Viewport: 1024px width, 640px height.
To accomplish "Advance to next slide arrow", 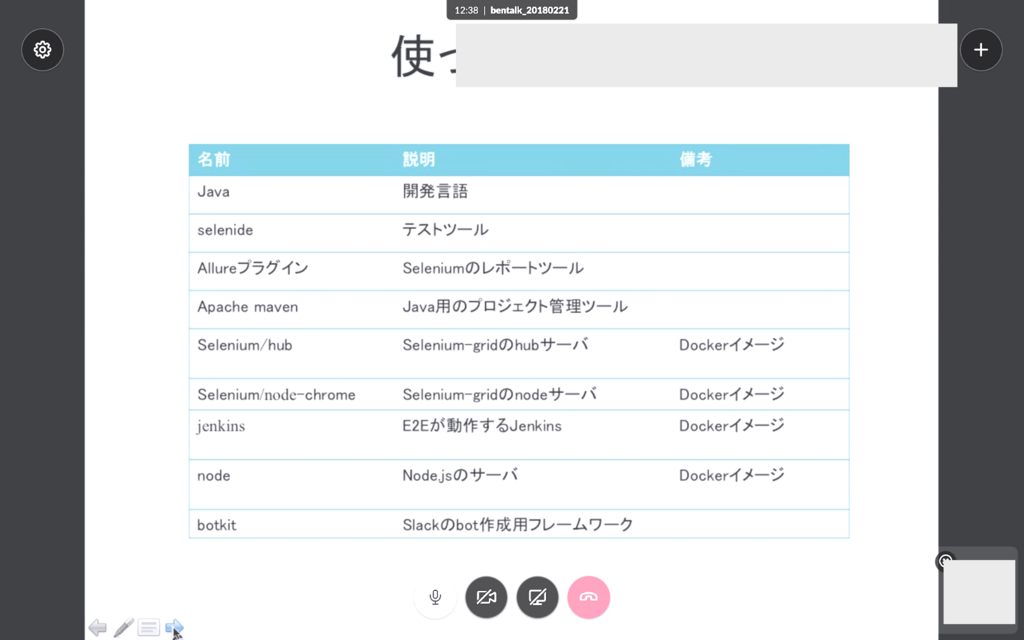I will [x=174, y=628].
